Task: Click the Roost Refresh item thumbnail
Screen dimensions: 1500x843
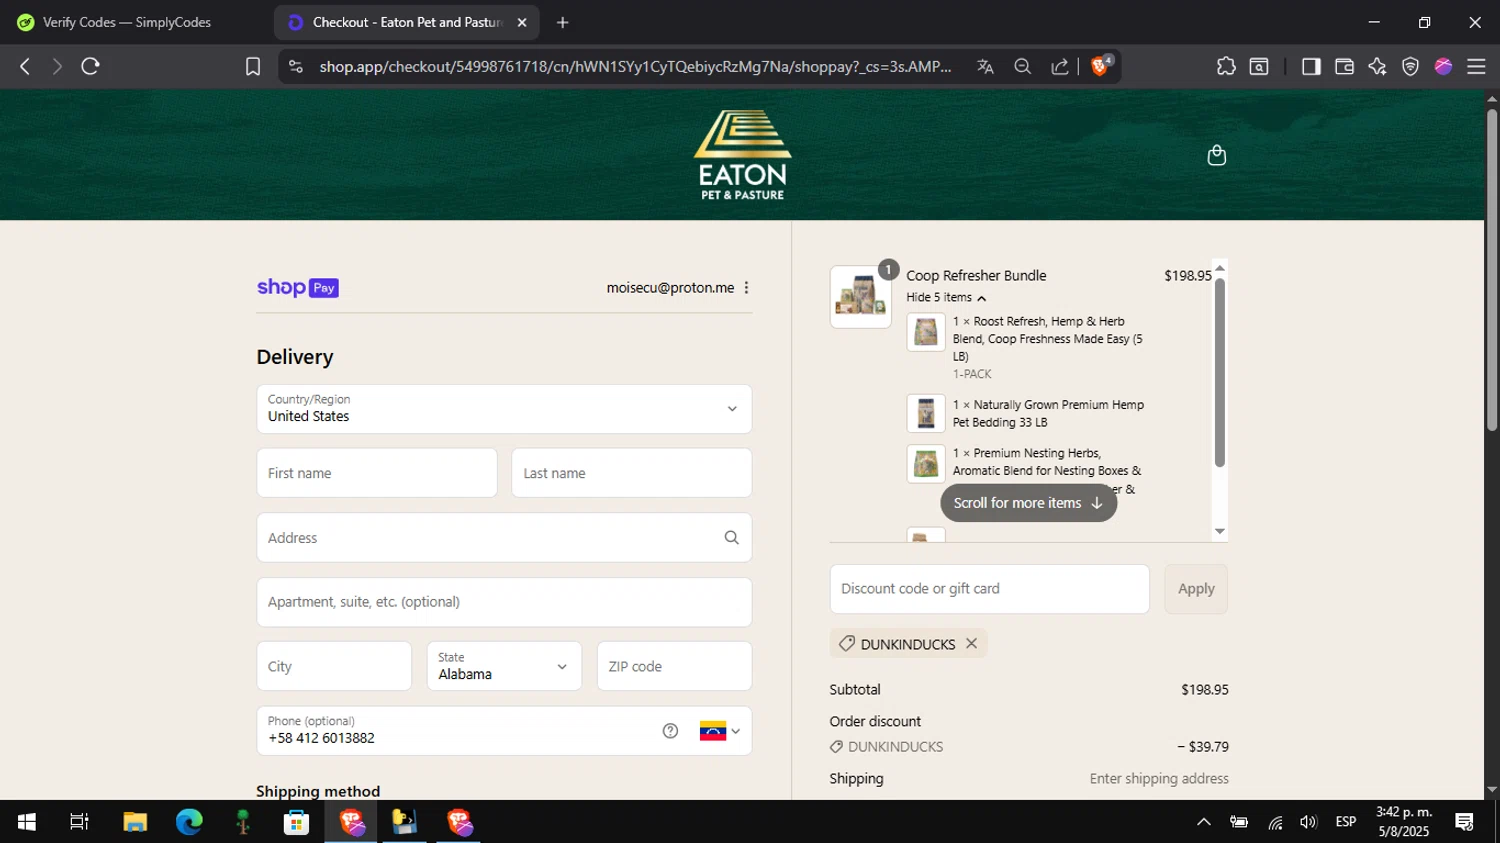Action: click(926, 332)
